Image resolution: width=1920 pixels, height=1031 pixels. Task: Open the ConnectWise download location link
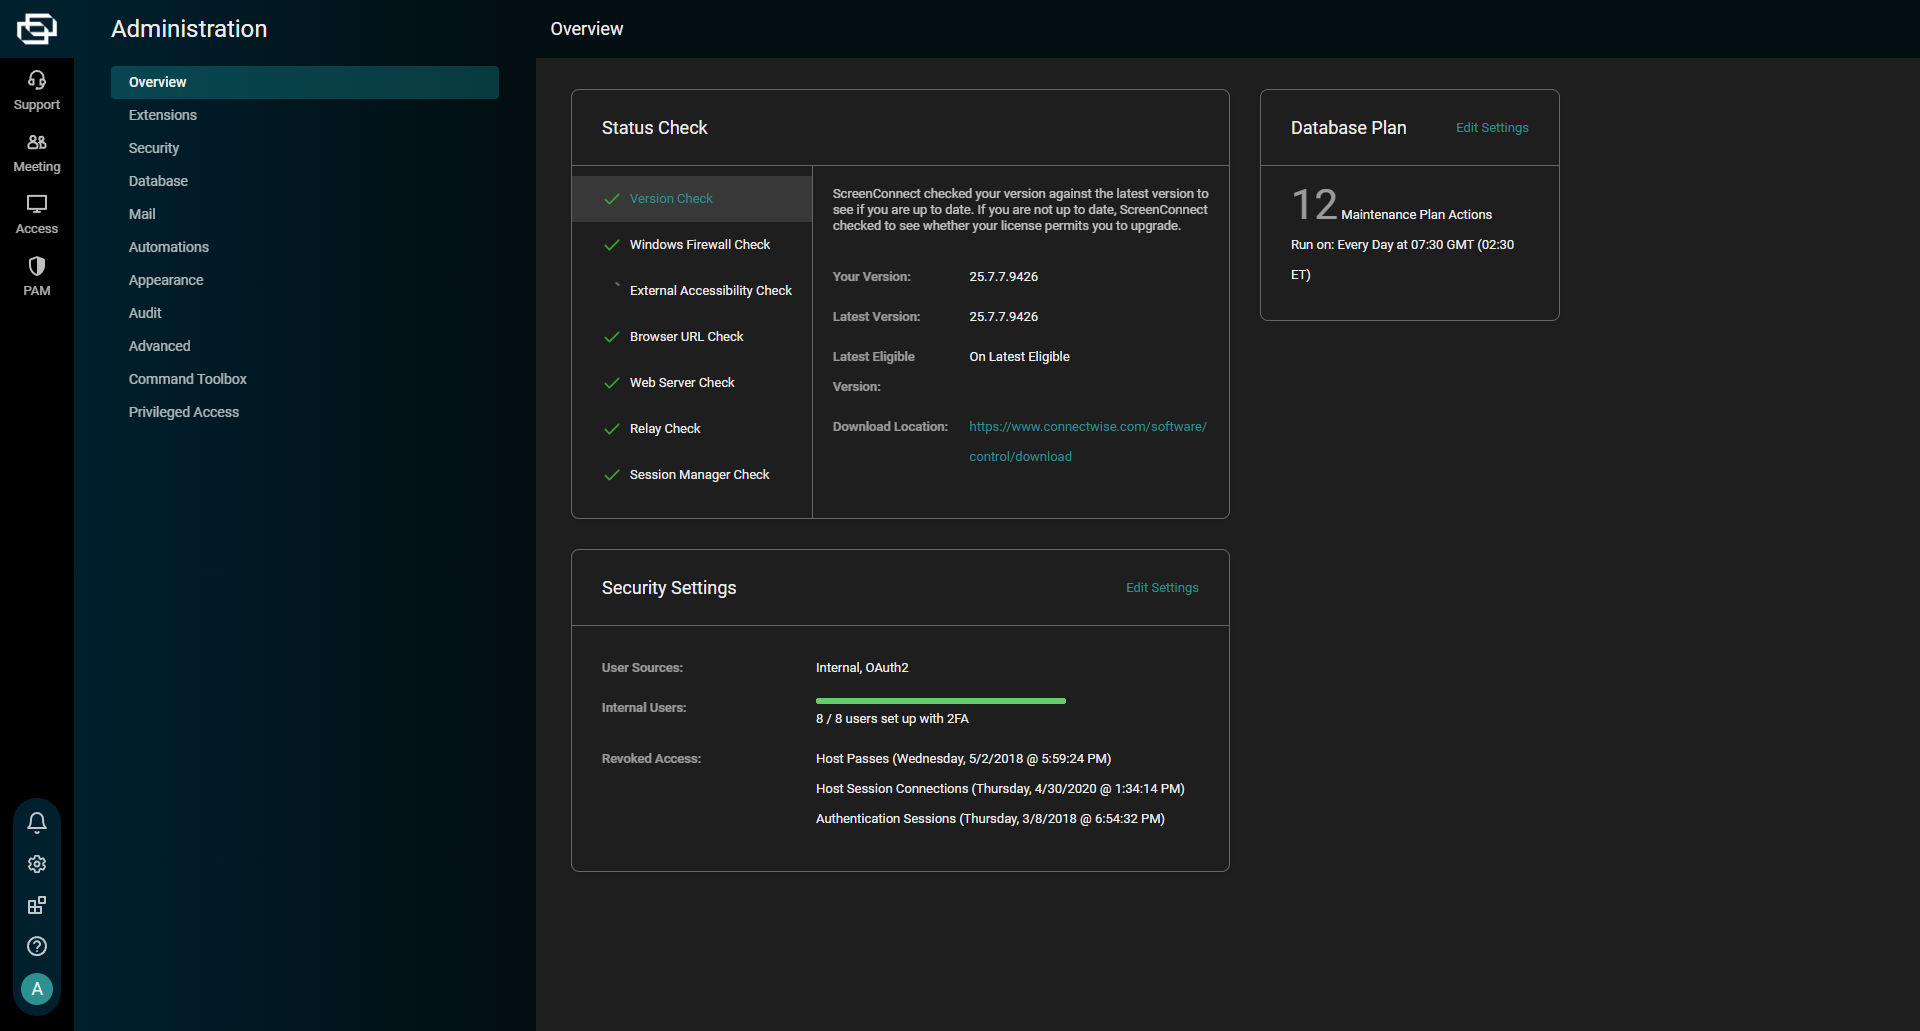coord(1087,427)
